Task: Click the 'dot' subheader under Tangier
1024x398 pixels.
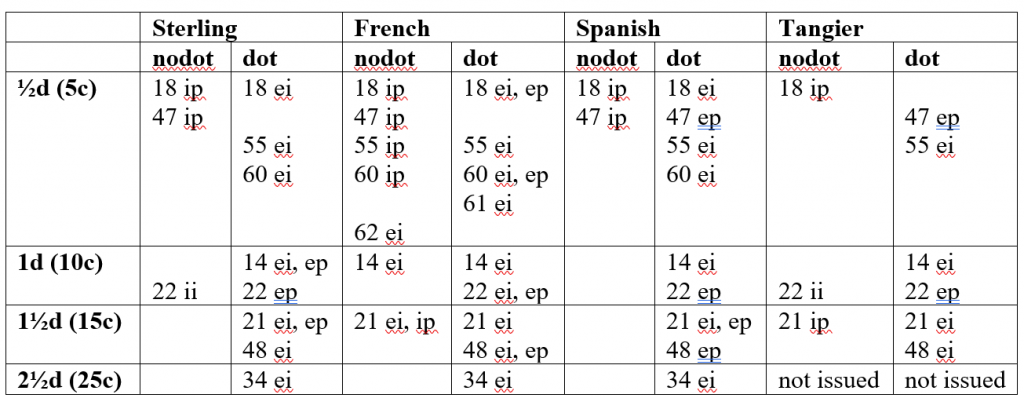Action: pyautogui.click(x=922, y=59)
